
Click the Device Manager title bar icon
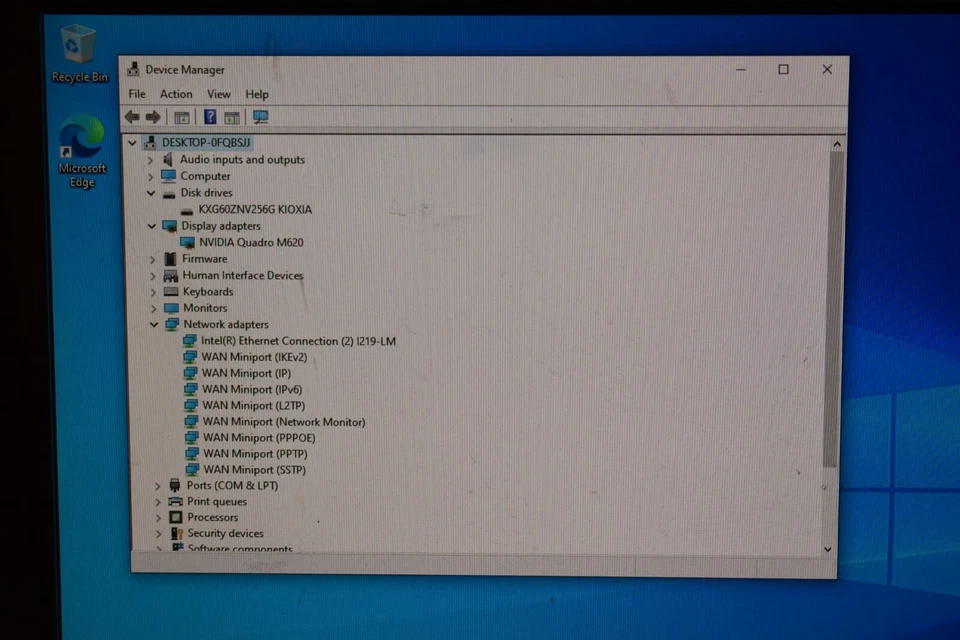[133, 69]
